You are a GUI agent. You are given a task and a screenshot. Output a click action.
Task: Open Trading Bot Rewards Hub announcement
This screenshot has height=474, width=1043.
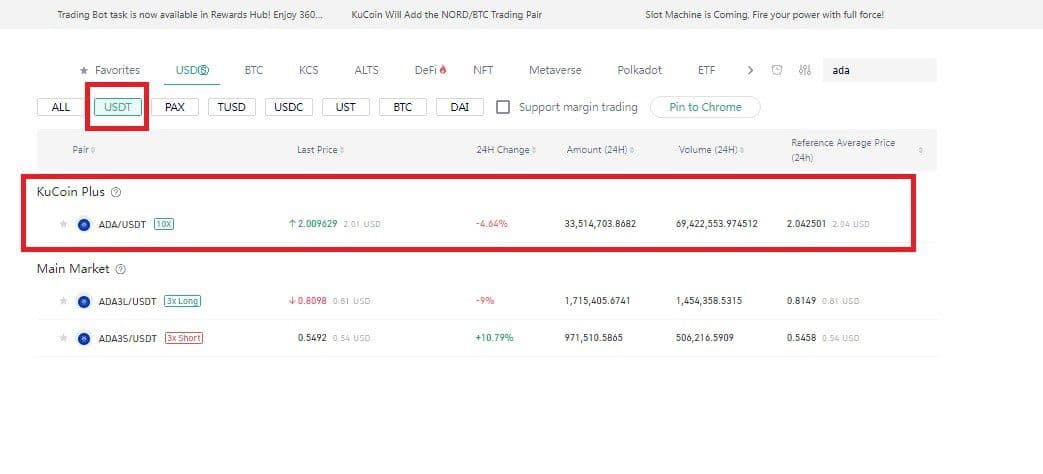[190, 15]
